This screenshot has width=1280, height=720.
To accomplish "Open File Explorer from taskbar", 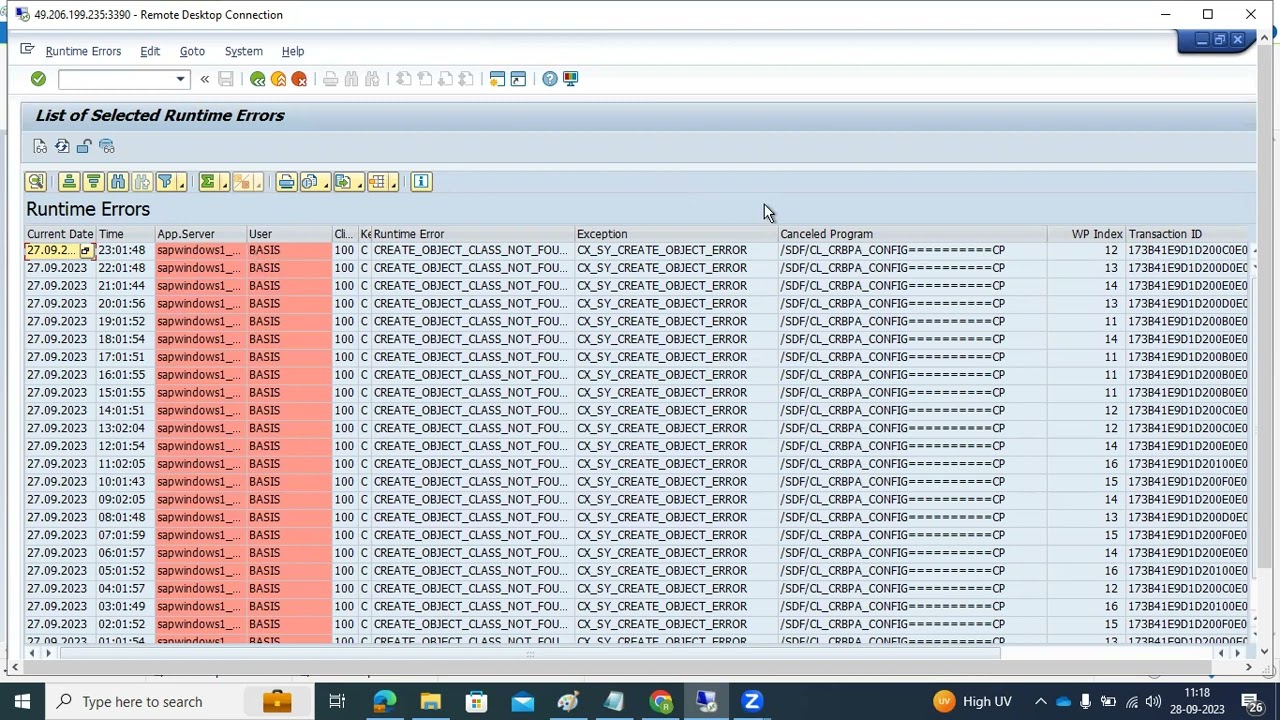I will (430, 702).
